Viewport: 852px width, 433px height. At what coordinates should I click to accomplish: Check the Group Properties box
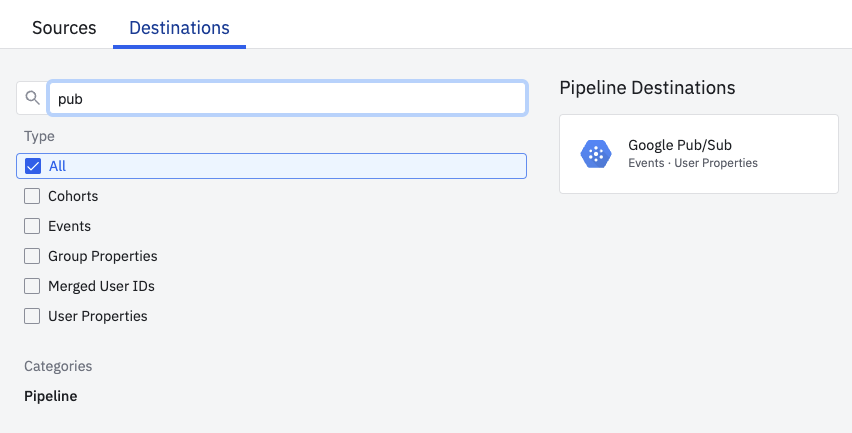[x=32, y=256]
